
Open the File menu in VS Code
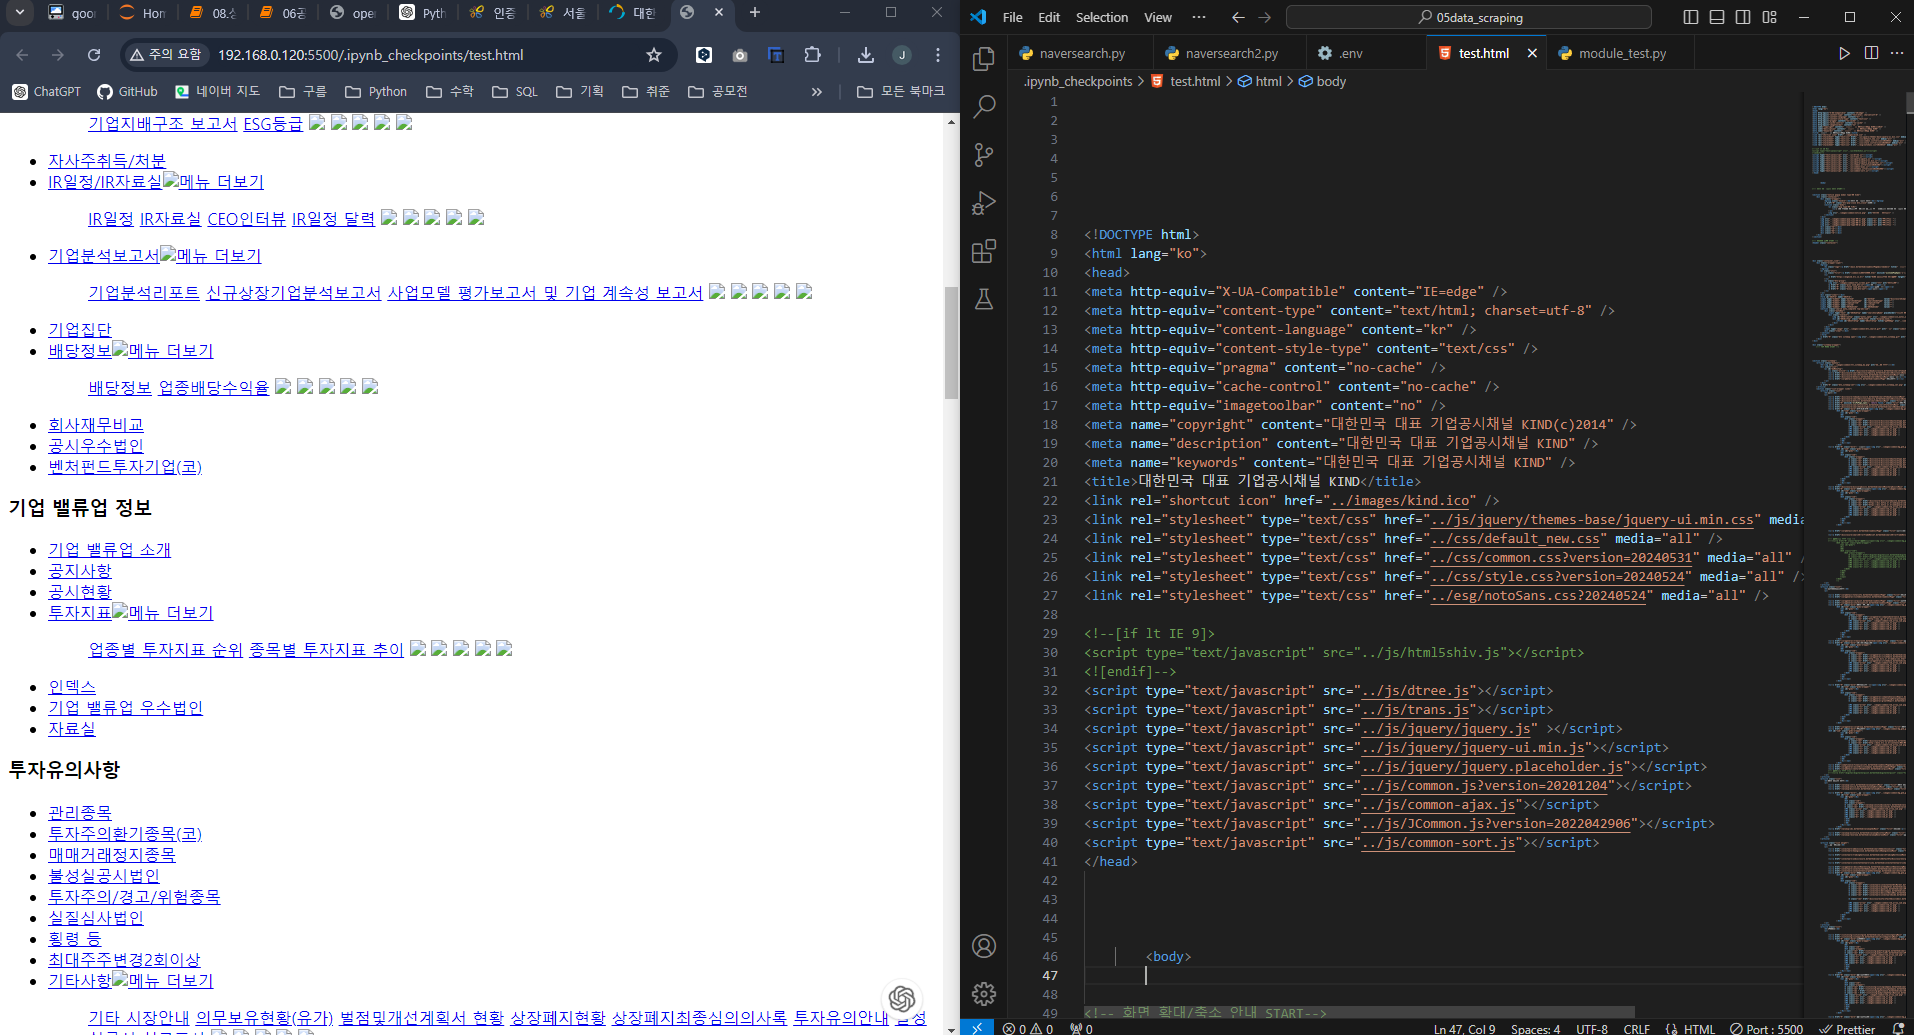[x=1012, y=17]
